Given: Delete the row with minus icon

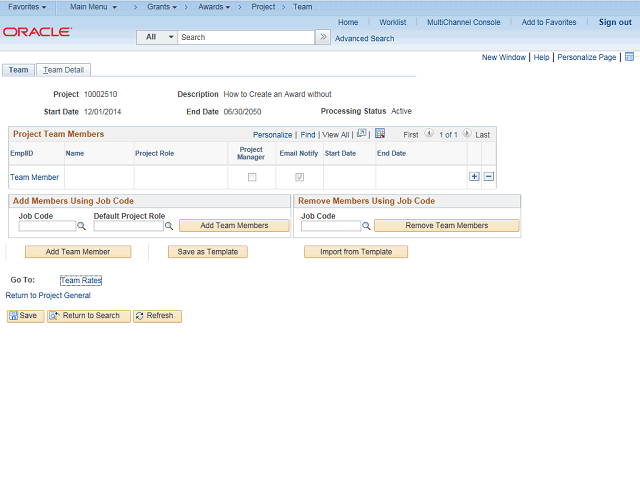Looking at the screenshot, I should pos(489,177).
